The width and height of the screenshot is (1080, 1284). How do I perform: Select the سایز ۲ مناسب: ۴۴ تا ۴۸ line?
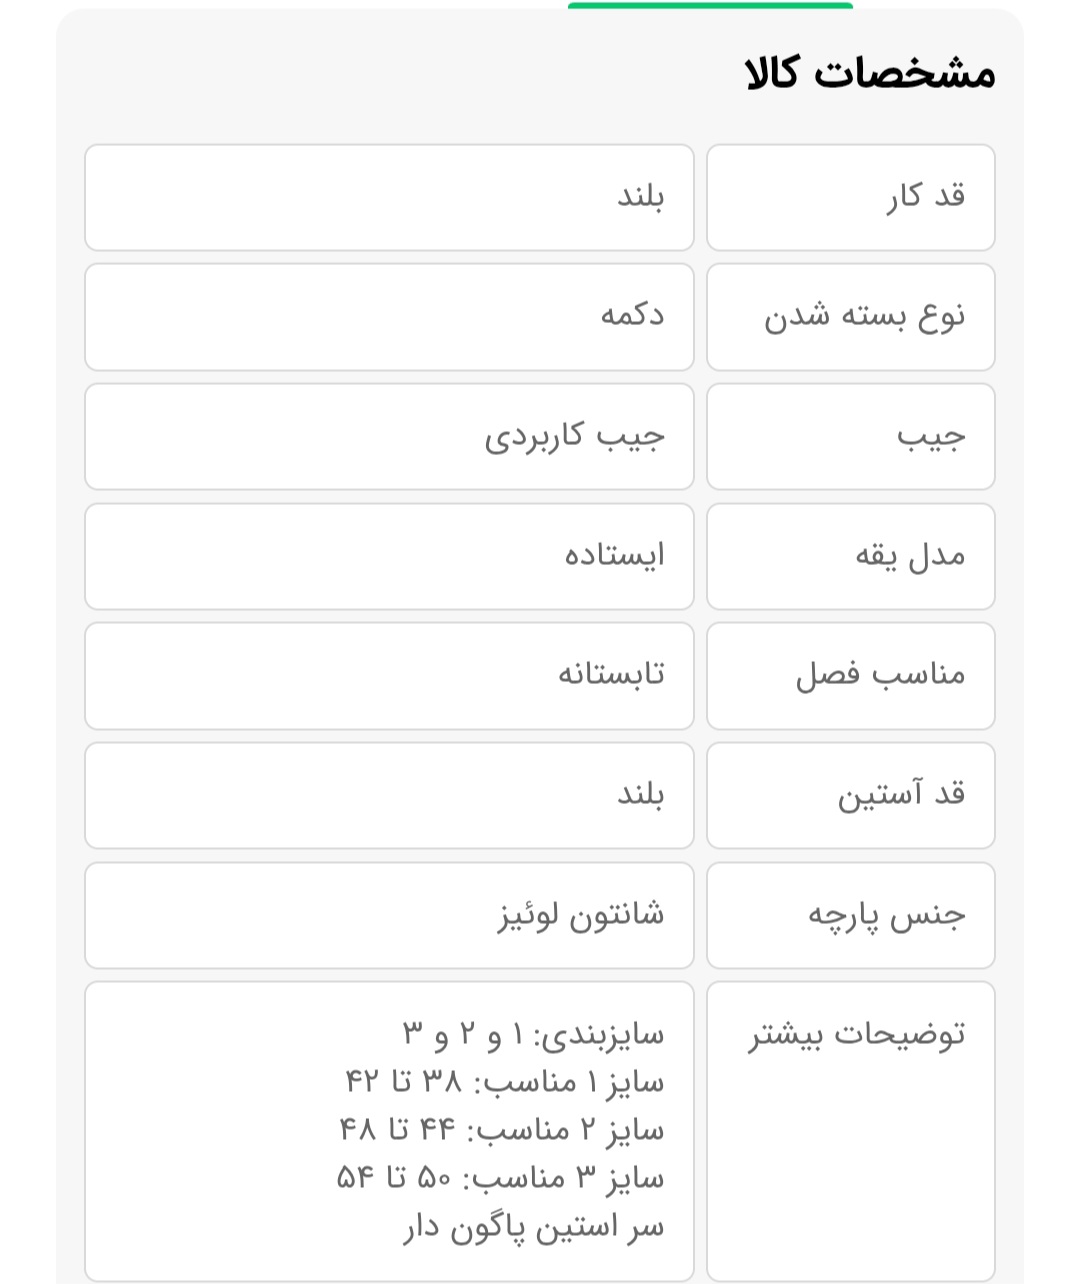(x=502, y=1131)
